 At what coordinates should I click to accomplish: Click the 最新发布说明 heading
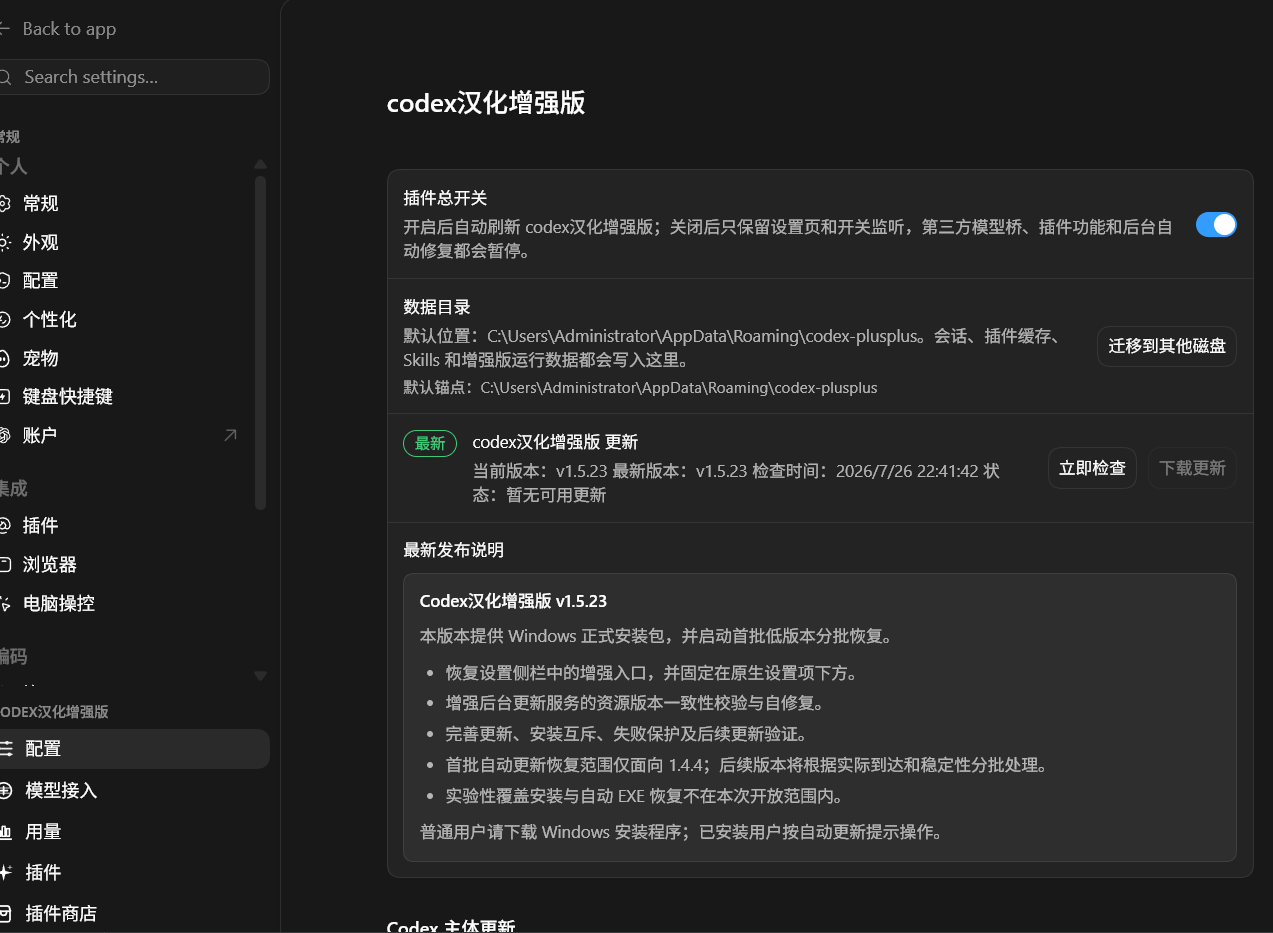click(453, 550)
